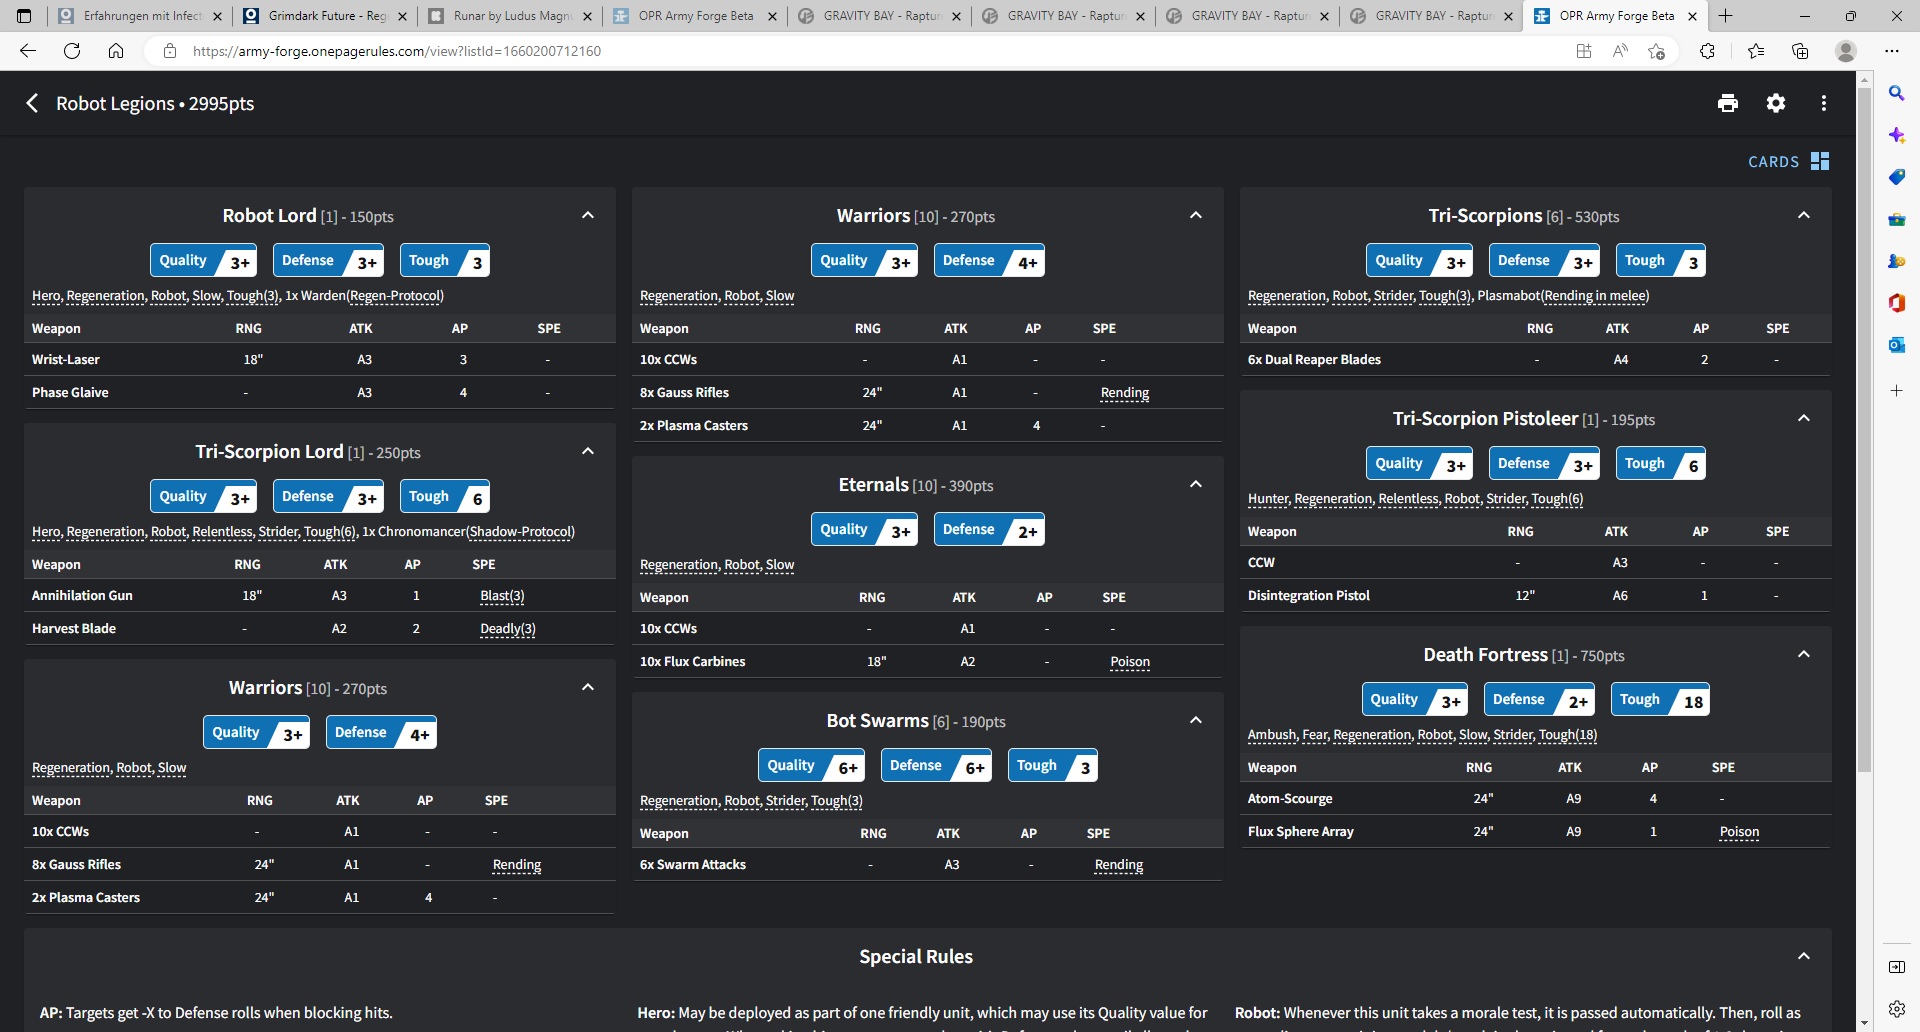Click the Blast(3) rule link
Viewport: 1920px width, 1032px height.
pyautogui.click(x=502, y=596)
